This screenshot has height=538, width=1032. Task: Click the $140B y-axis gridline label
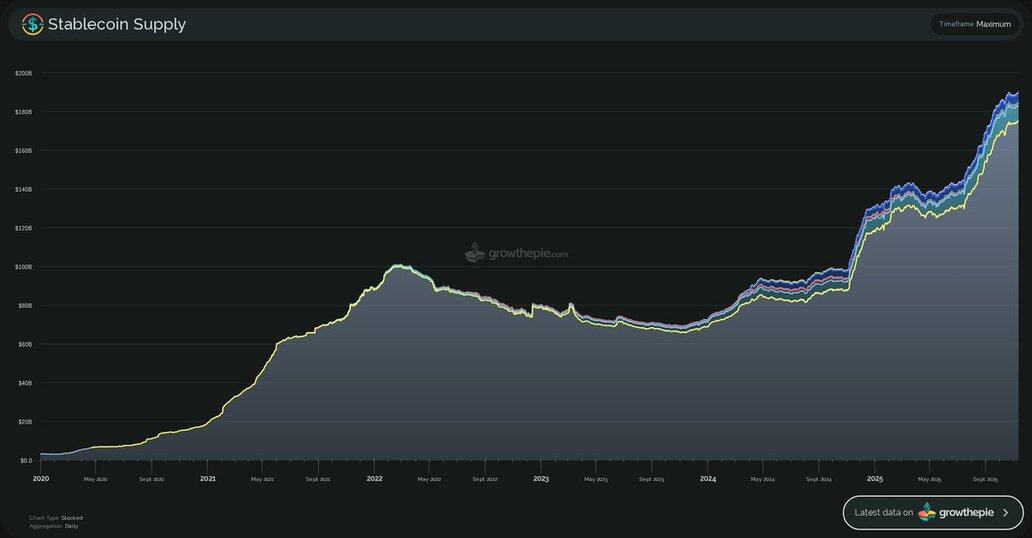click(23, 189)
